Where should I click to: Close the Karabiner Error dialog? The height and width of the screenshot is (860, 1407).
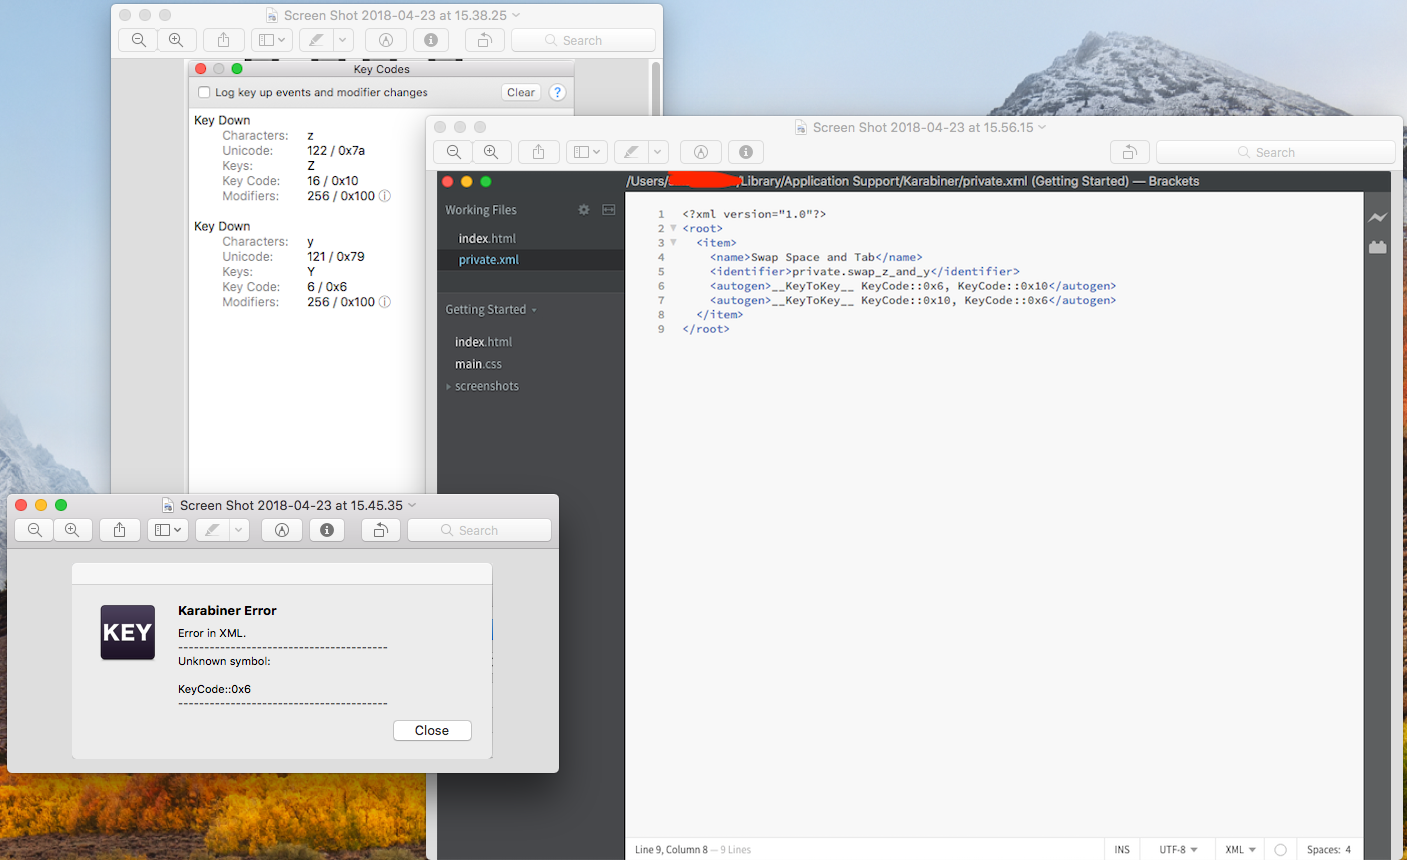pyautogui.click(x=432, y=730)
